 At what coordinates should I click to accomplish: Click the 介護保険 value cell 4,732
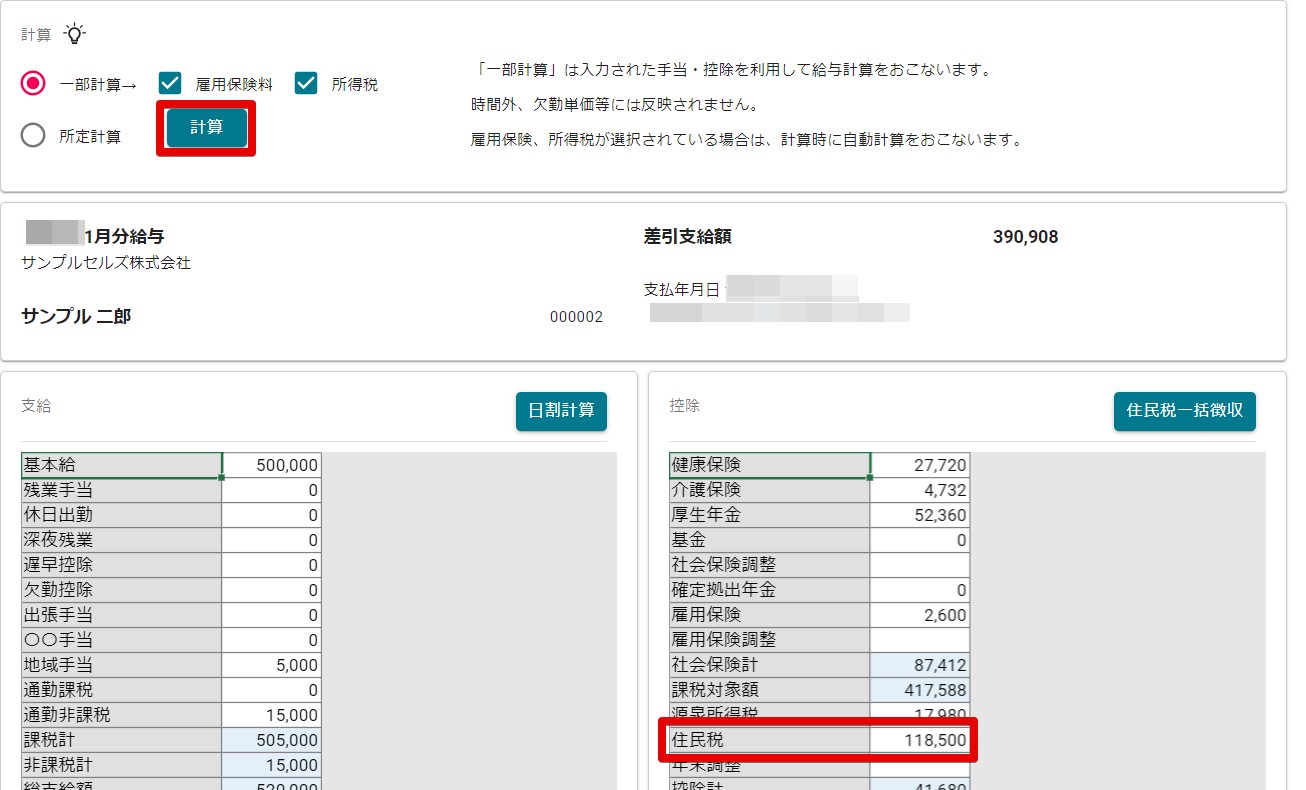[920, 490]
